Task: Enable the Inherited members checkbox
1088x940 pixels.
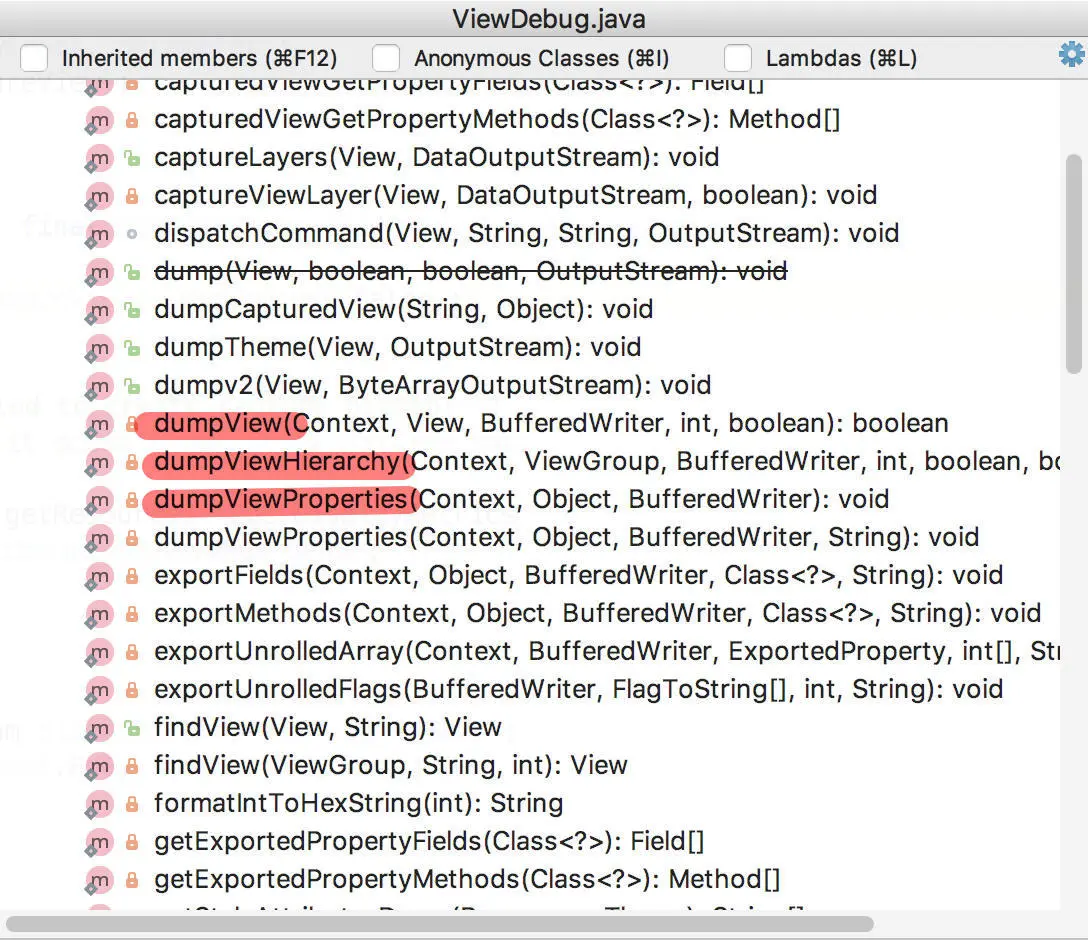Action: [x=34, y=58]
